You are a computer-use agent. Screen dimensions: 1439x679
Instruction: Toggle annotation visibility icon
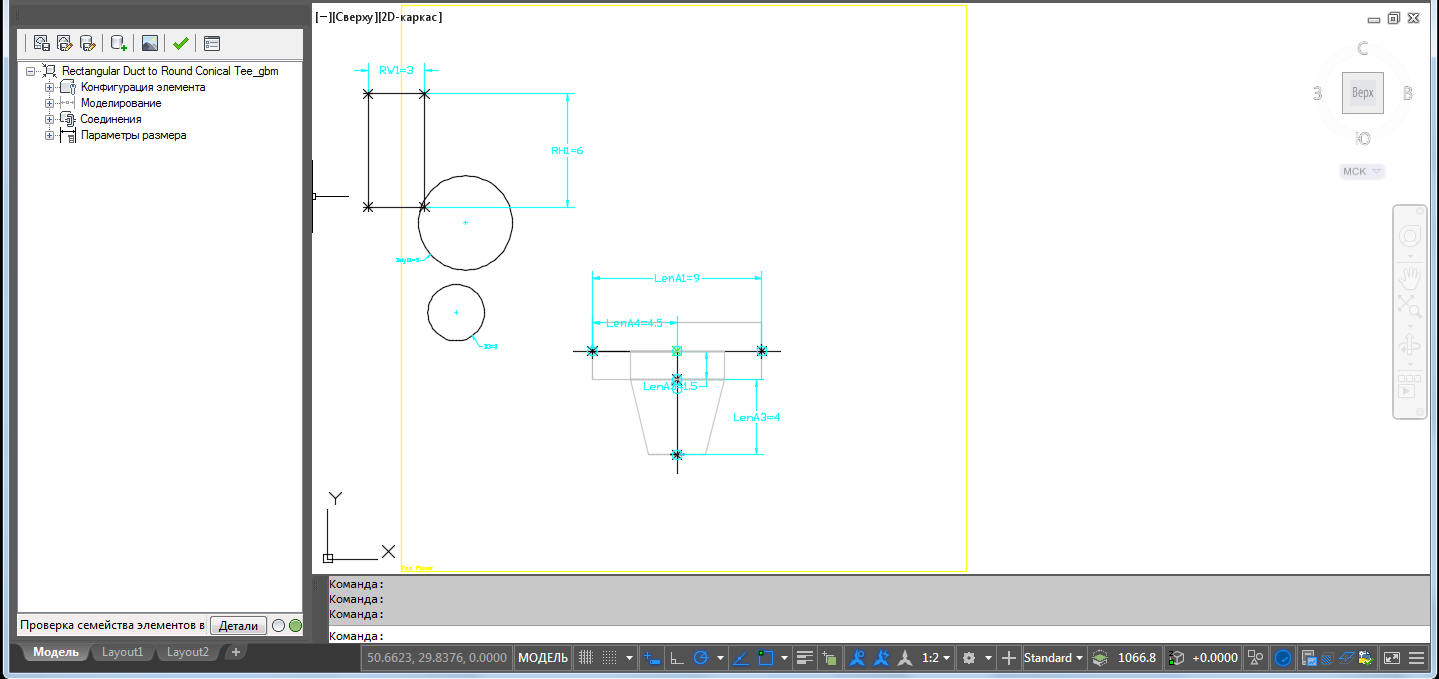click(857, 658)
